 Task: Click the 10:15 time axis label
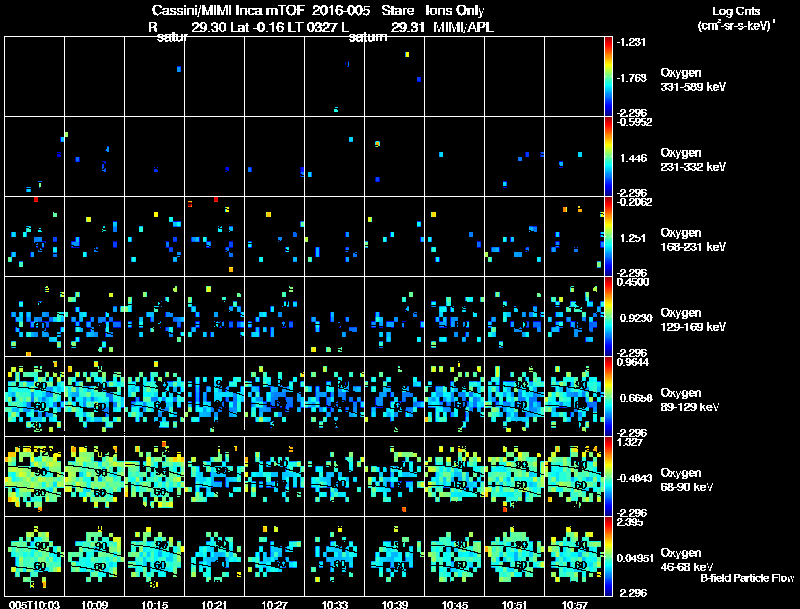[155, 604]
